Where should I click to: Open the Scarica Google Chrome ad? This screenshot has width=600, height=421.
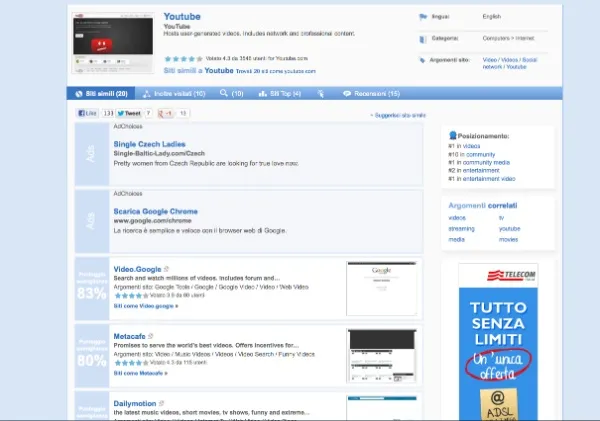click(155, 211)
